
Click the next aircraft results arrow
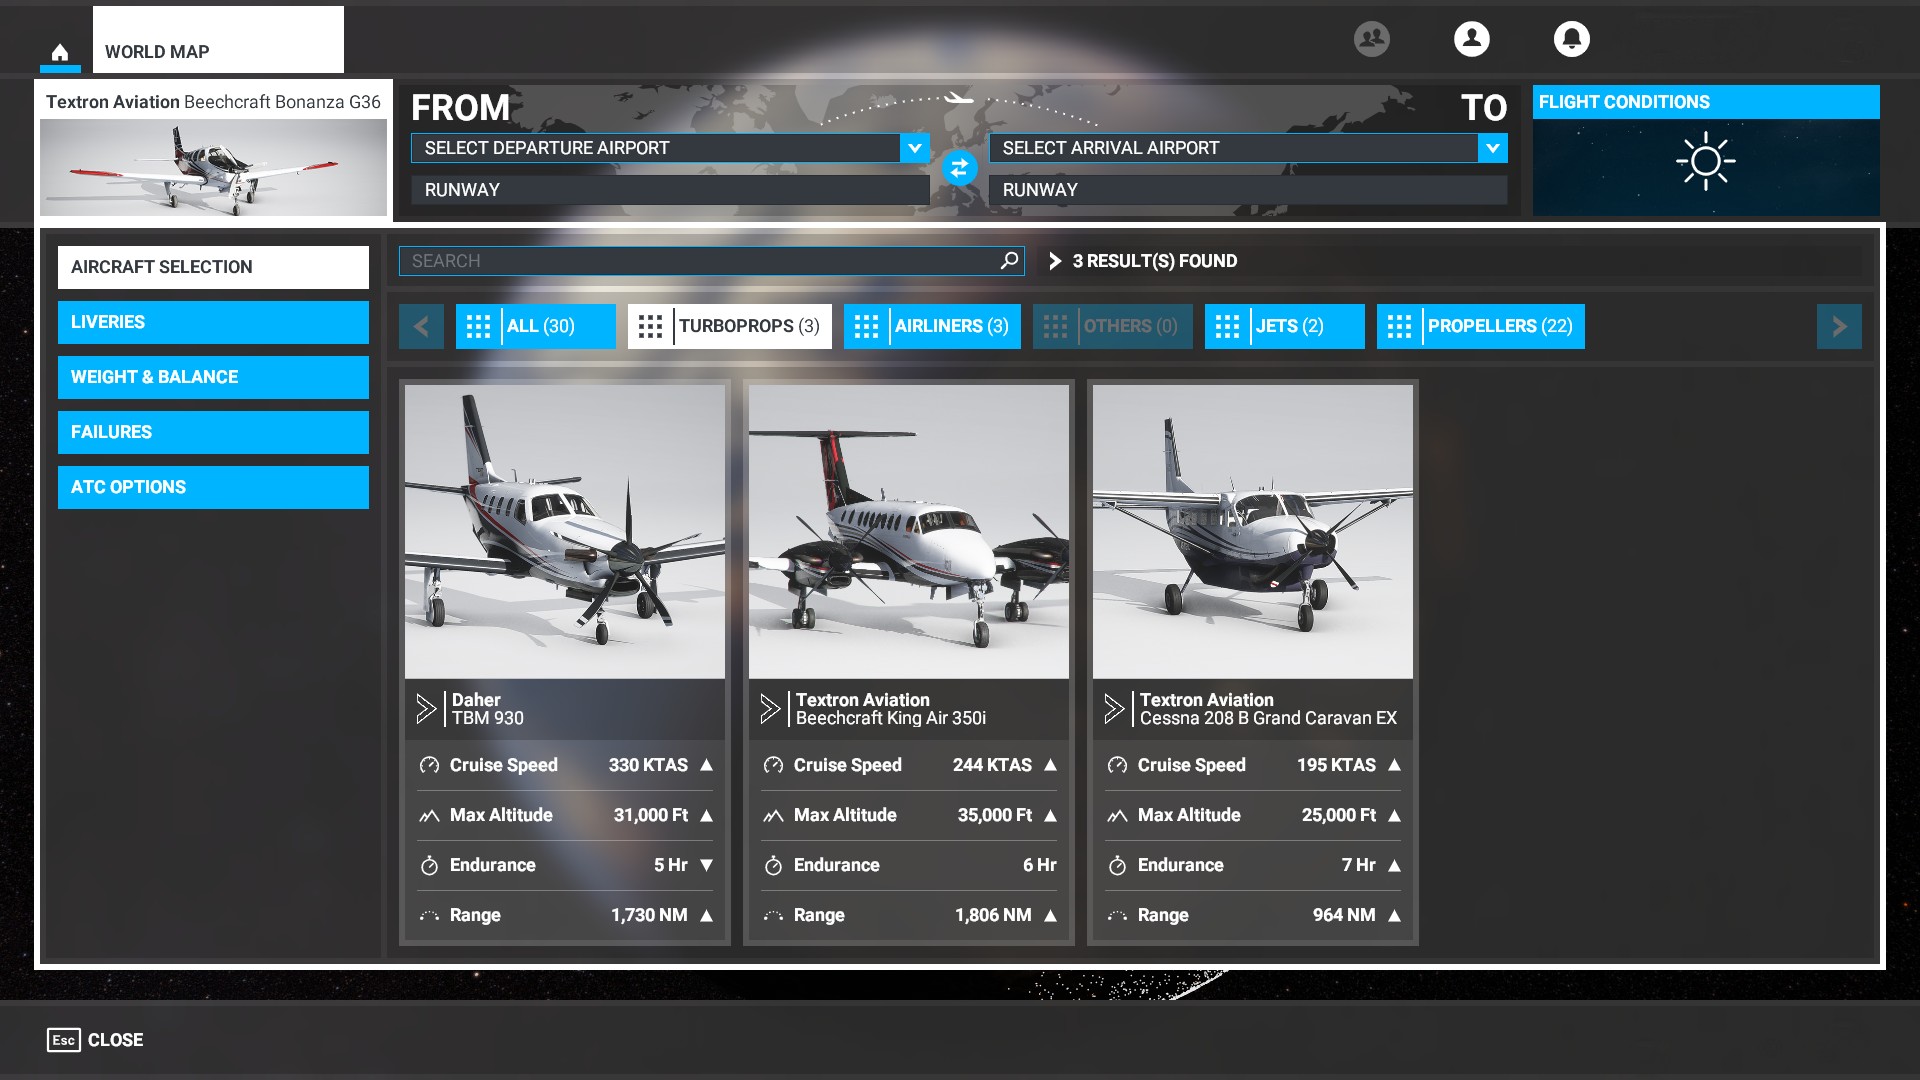pyautogui.click(x=1840, y=326)
